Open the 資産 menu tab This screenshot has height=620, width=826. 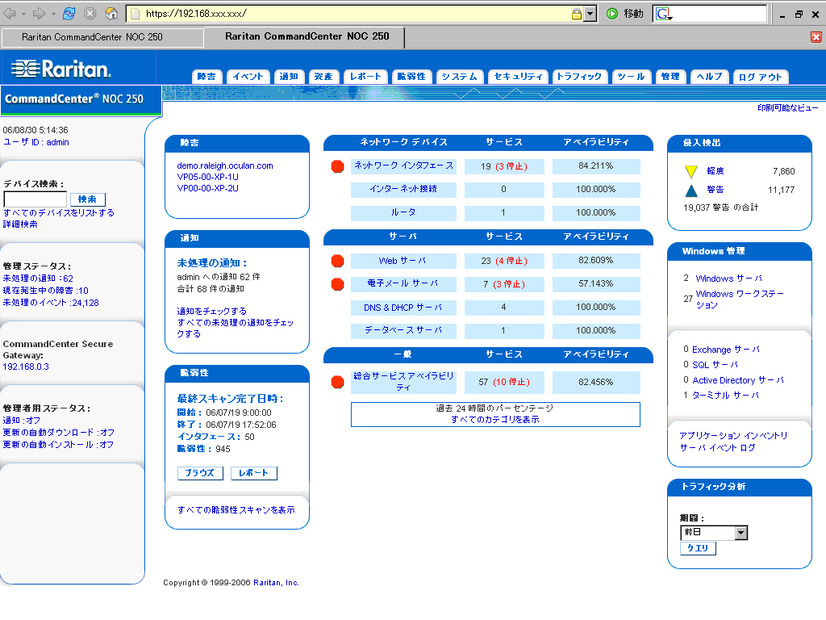click(323, 76)
